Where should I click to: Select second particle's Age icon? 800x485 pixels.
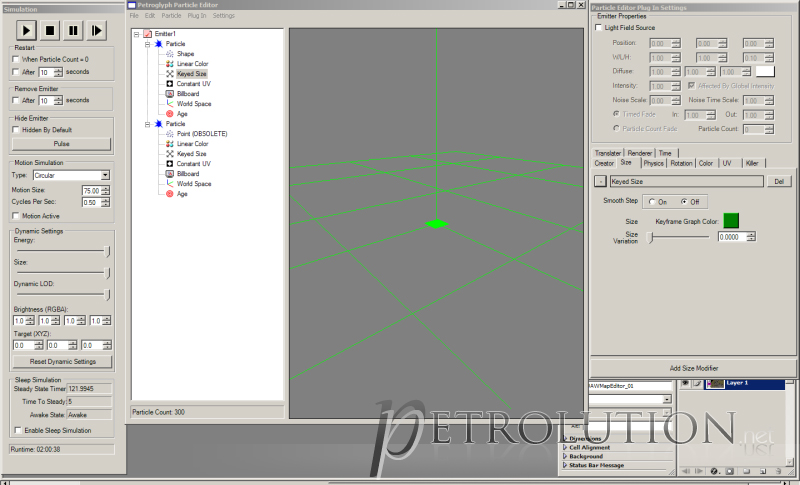170,194
